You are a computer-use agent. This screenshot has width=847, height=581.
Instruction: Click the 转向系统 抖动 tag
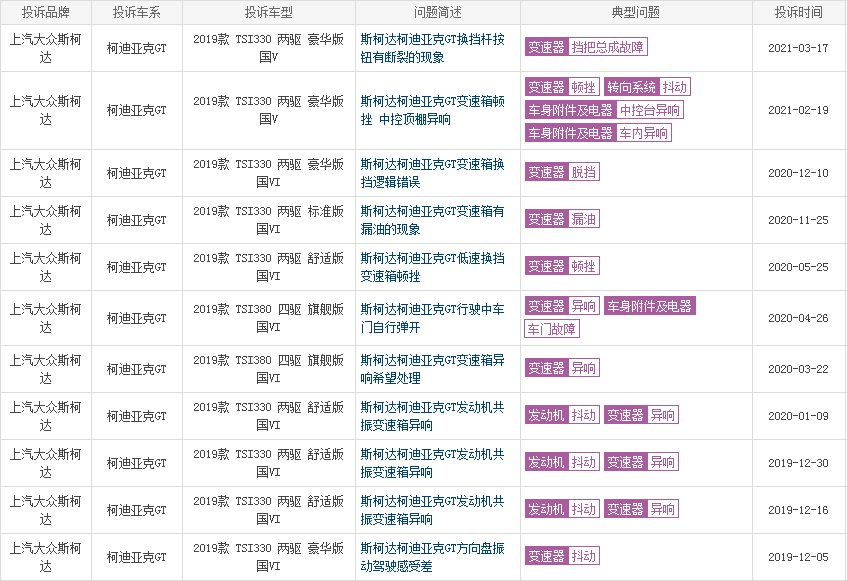point(647,87)
